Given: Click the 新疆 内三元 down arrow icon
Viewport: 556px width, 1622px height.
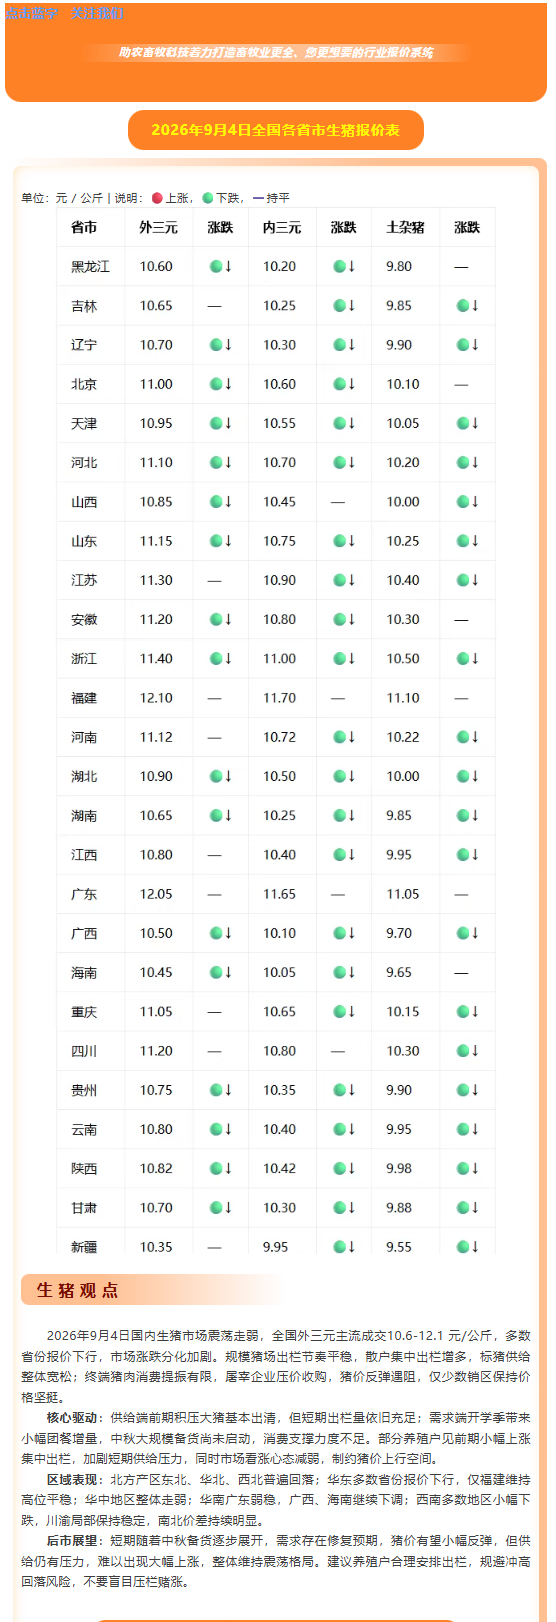Looking at the screenshot, I should pos(344,1247).
